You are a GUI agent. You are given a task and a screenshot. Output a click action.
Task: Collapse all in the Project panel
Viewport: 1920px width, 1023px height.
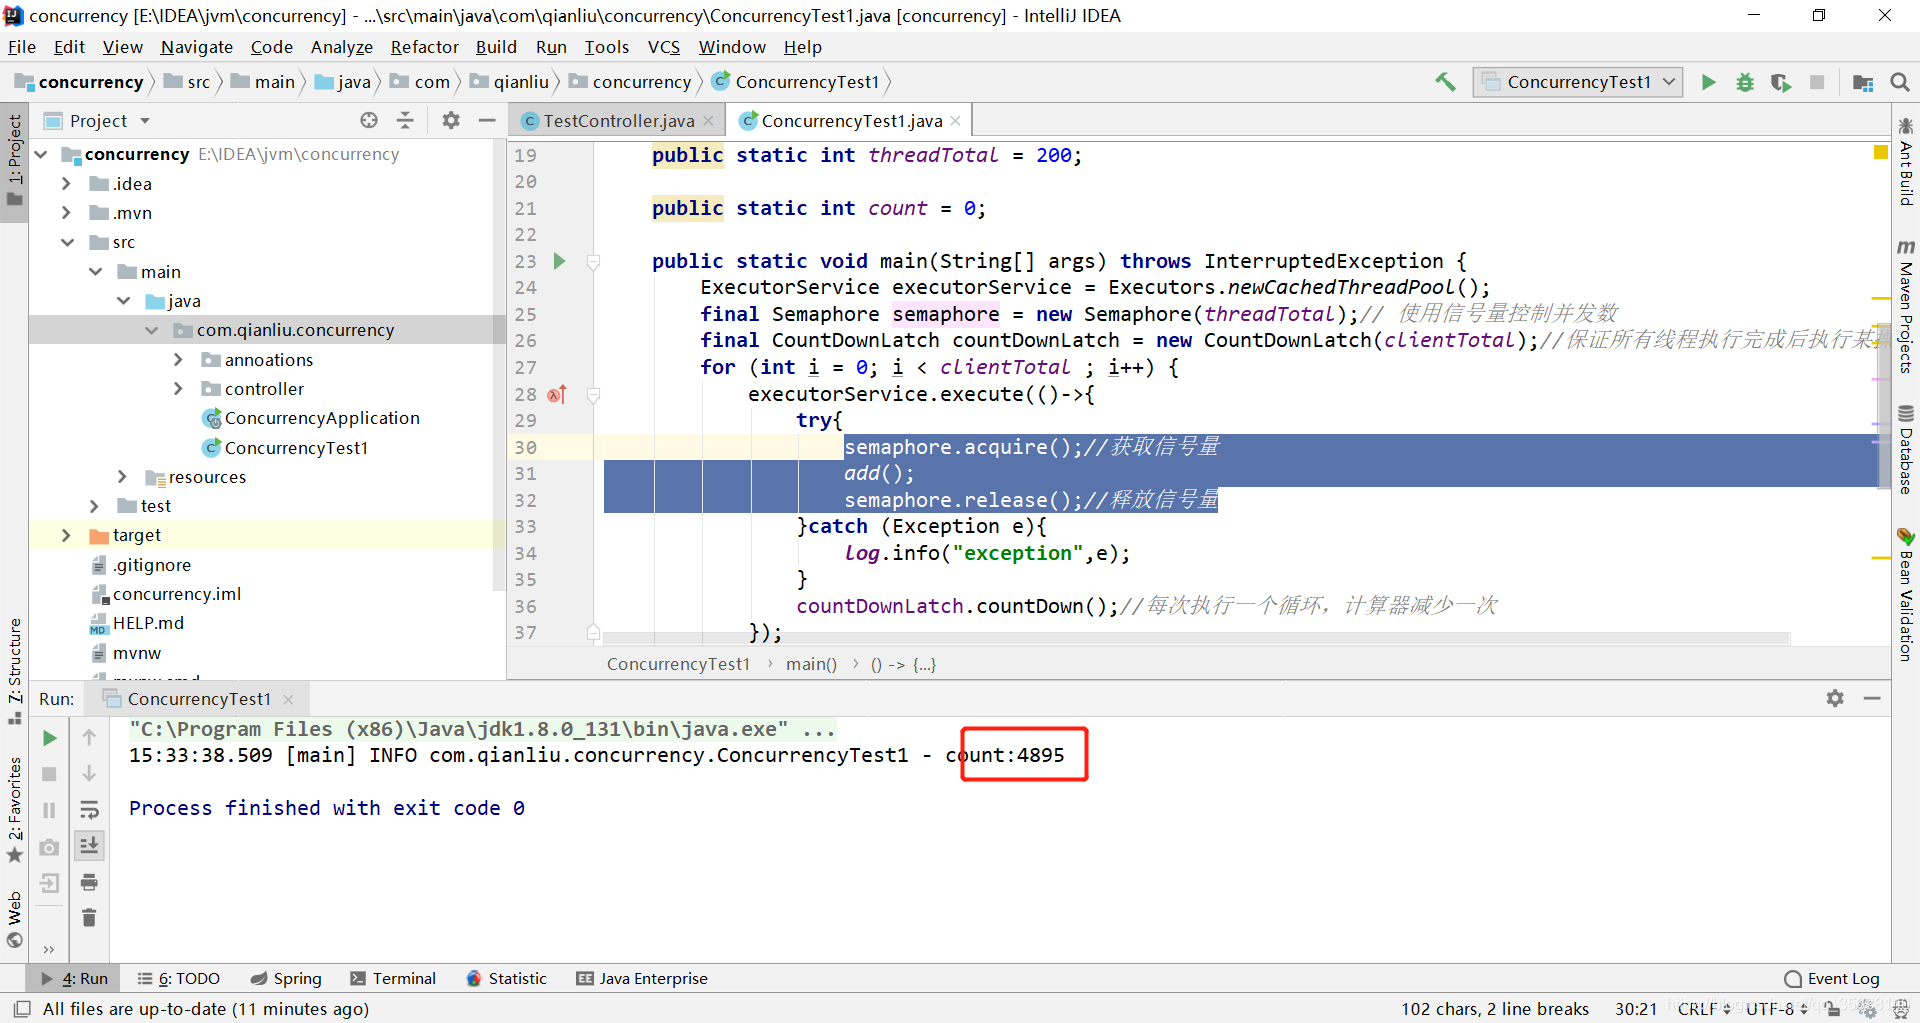[x=405, y=120]
